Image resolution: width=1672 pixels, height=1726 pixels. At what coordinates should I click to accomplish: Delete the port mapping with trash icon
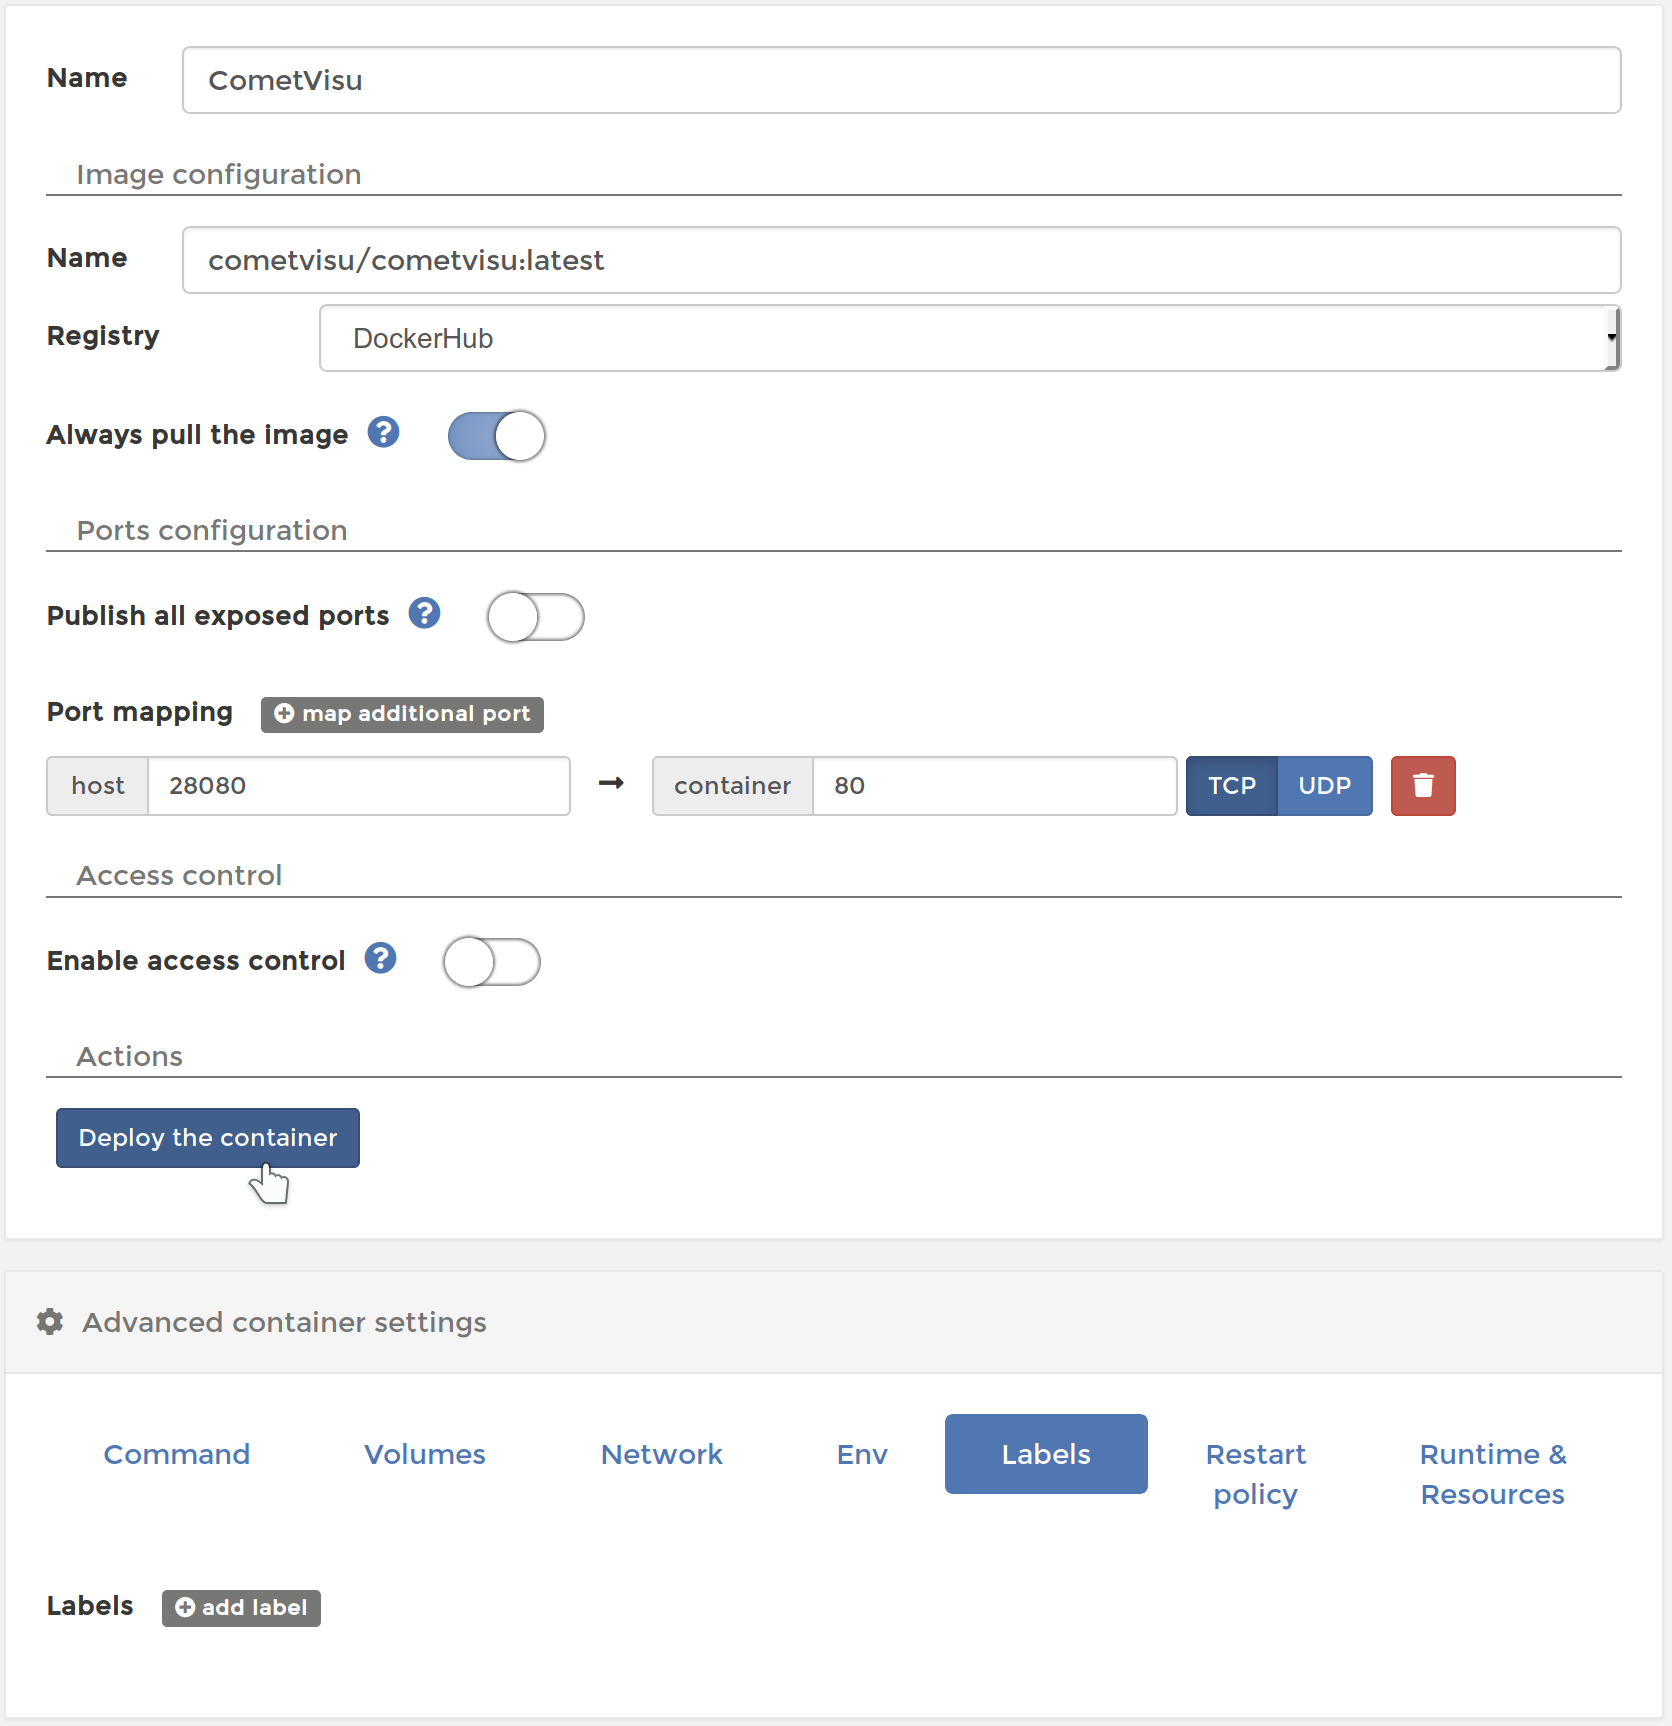pos(1423,786)
